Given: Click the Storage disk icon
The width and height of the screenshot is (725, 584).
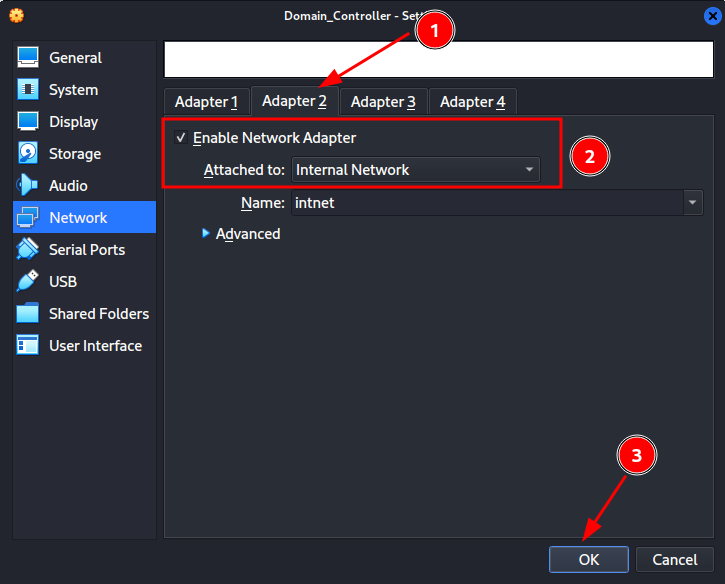Looking at the screenshot, I should click(28, 153).
